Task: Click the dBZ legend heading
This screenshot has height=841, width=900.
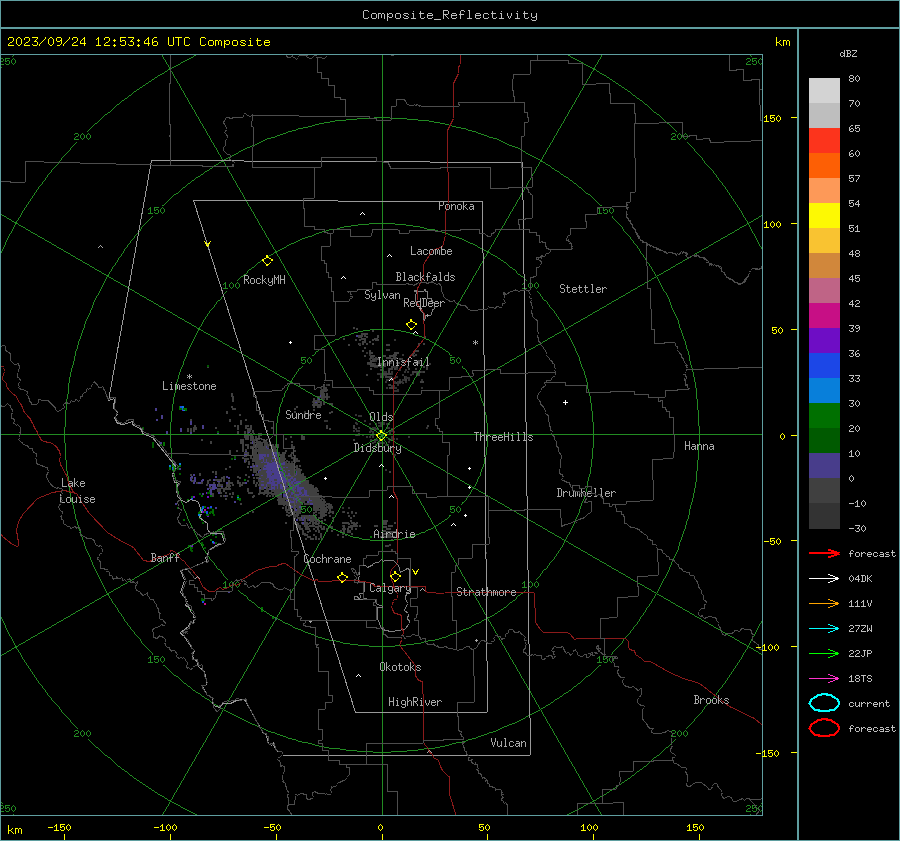Action: (x=848, y=53)
